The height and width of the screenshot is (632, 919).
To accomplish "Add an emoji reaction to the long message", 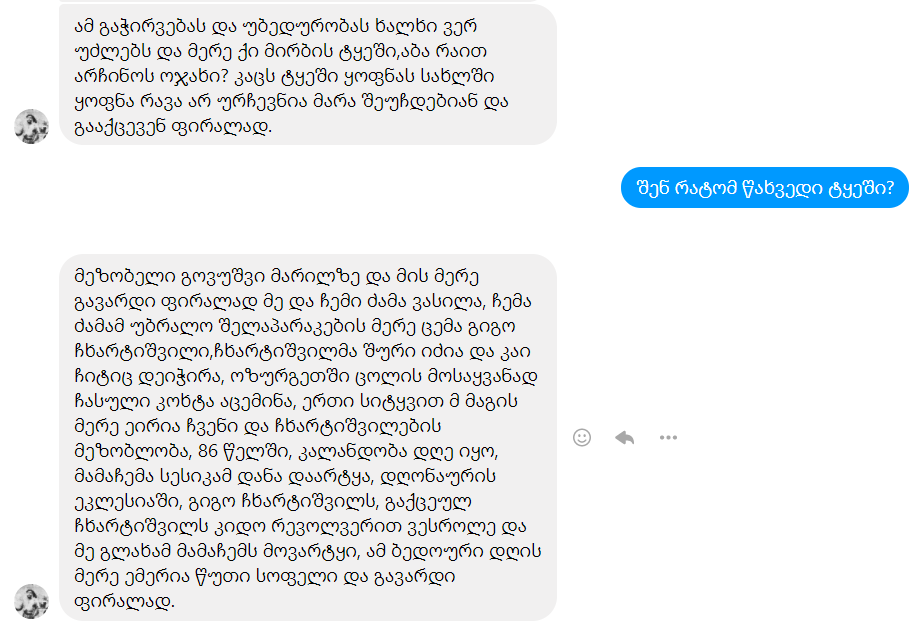I will 581,437.
